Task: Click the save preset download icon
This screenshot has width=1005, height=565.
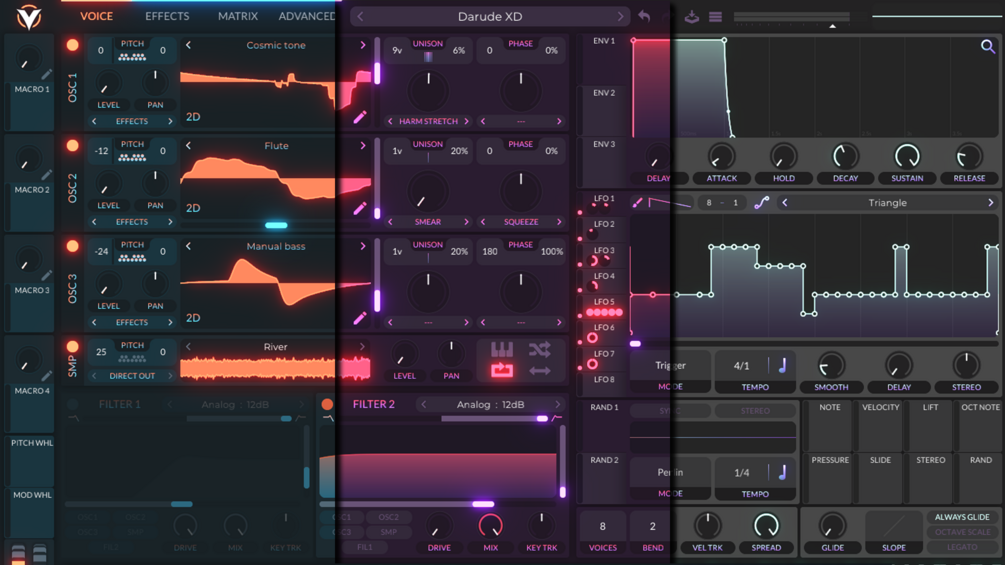Action: [x=692, y=17]
